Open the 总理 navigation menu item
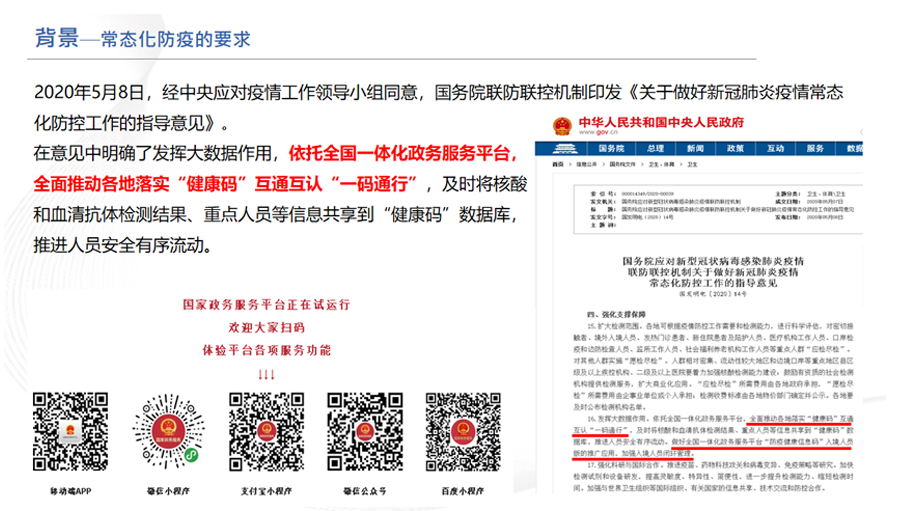The image size is (900, 511). click(x=655, y=149)
